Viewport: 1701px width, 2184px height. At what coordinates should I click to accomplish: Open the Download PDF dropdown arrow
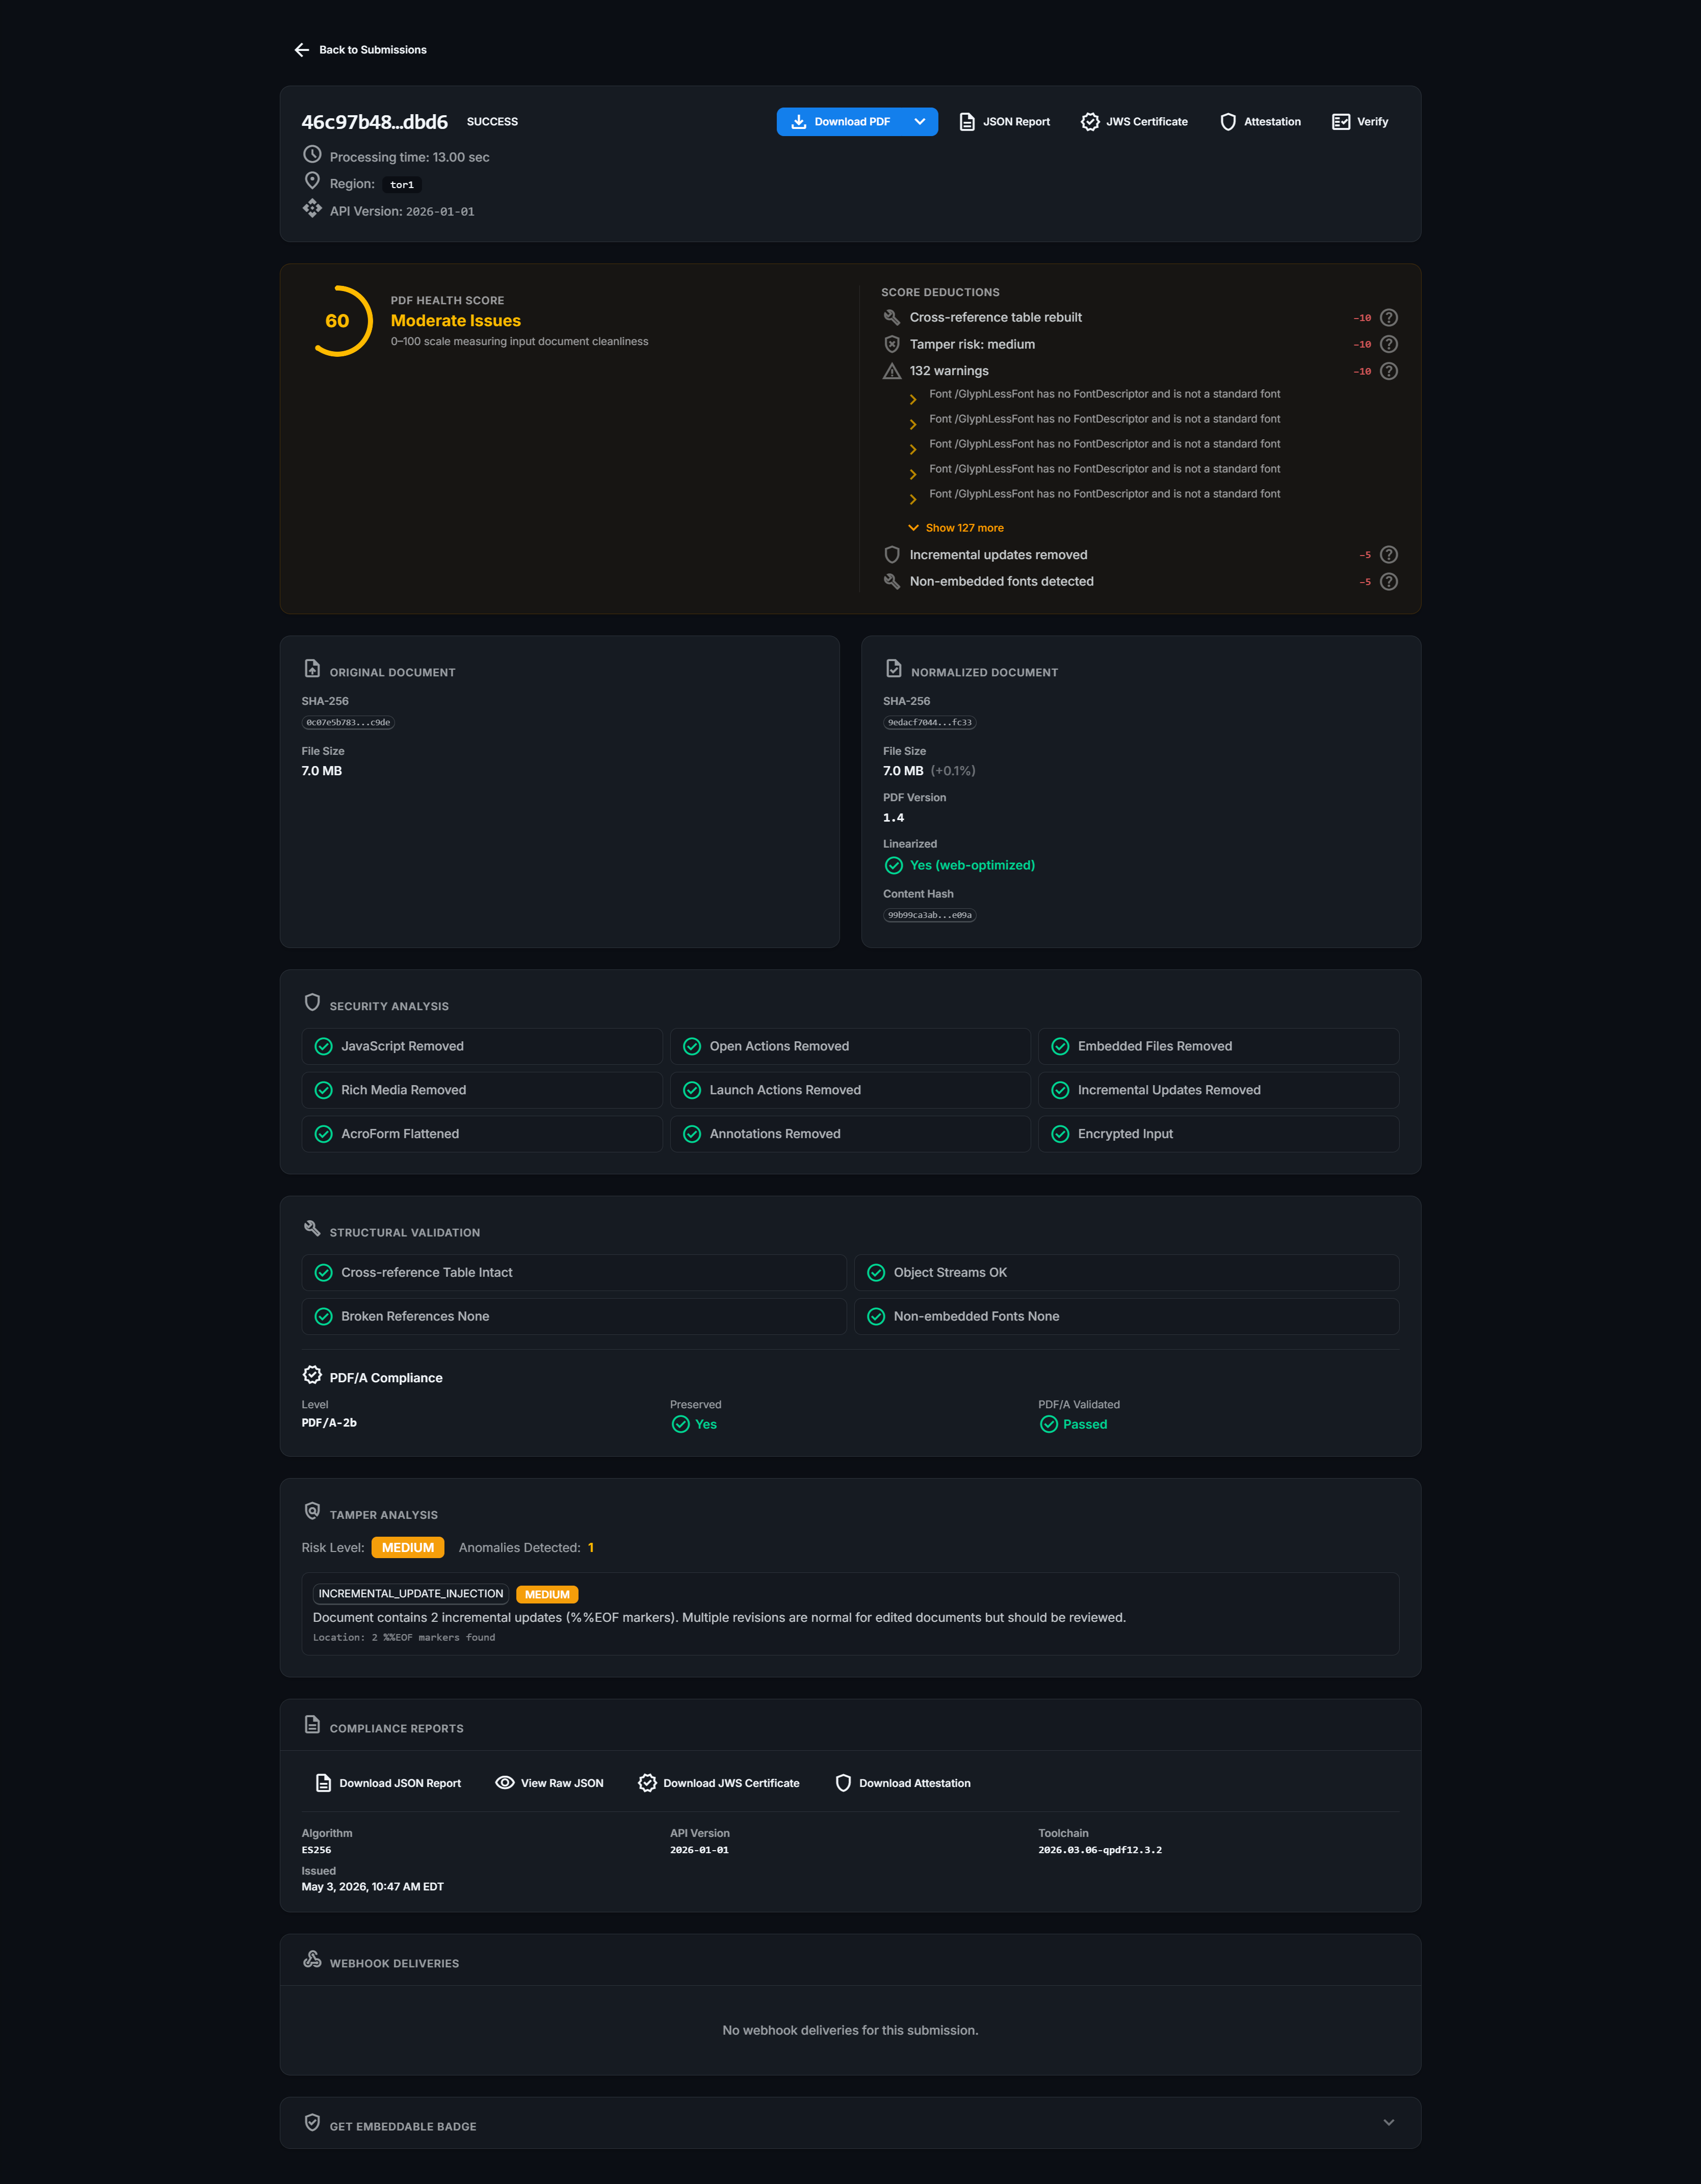920,122
